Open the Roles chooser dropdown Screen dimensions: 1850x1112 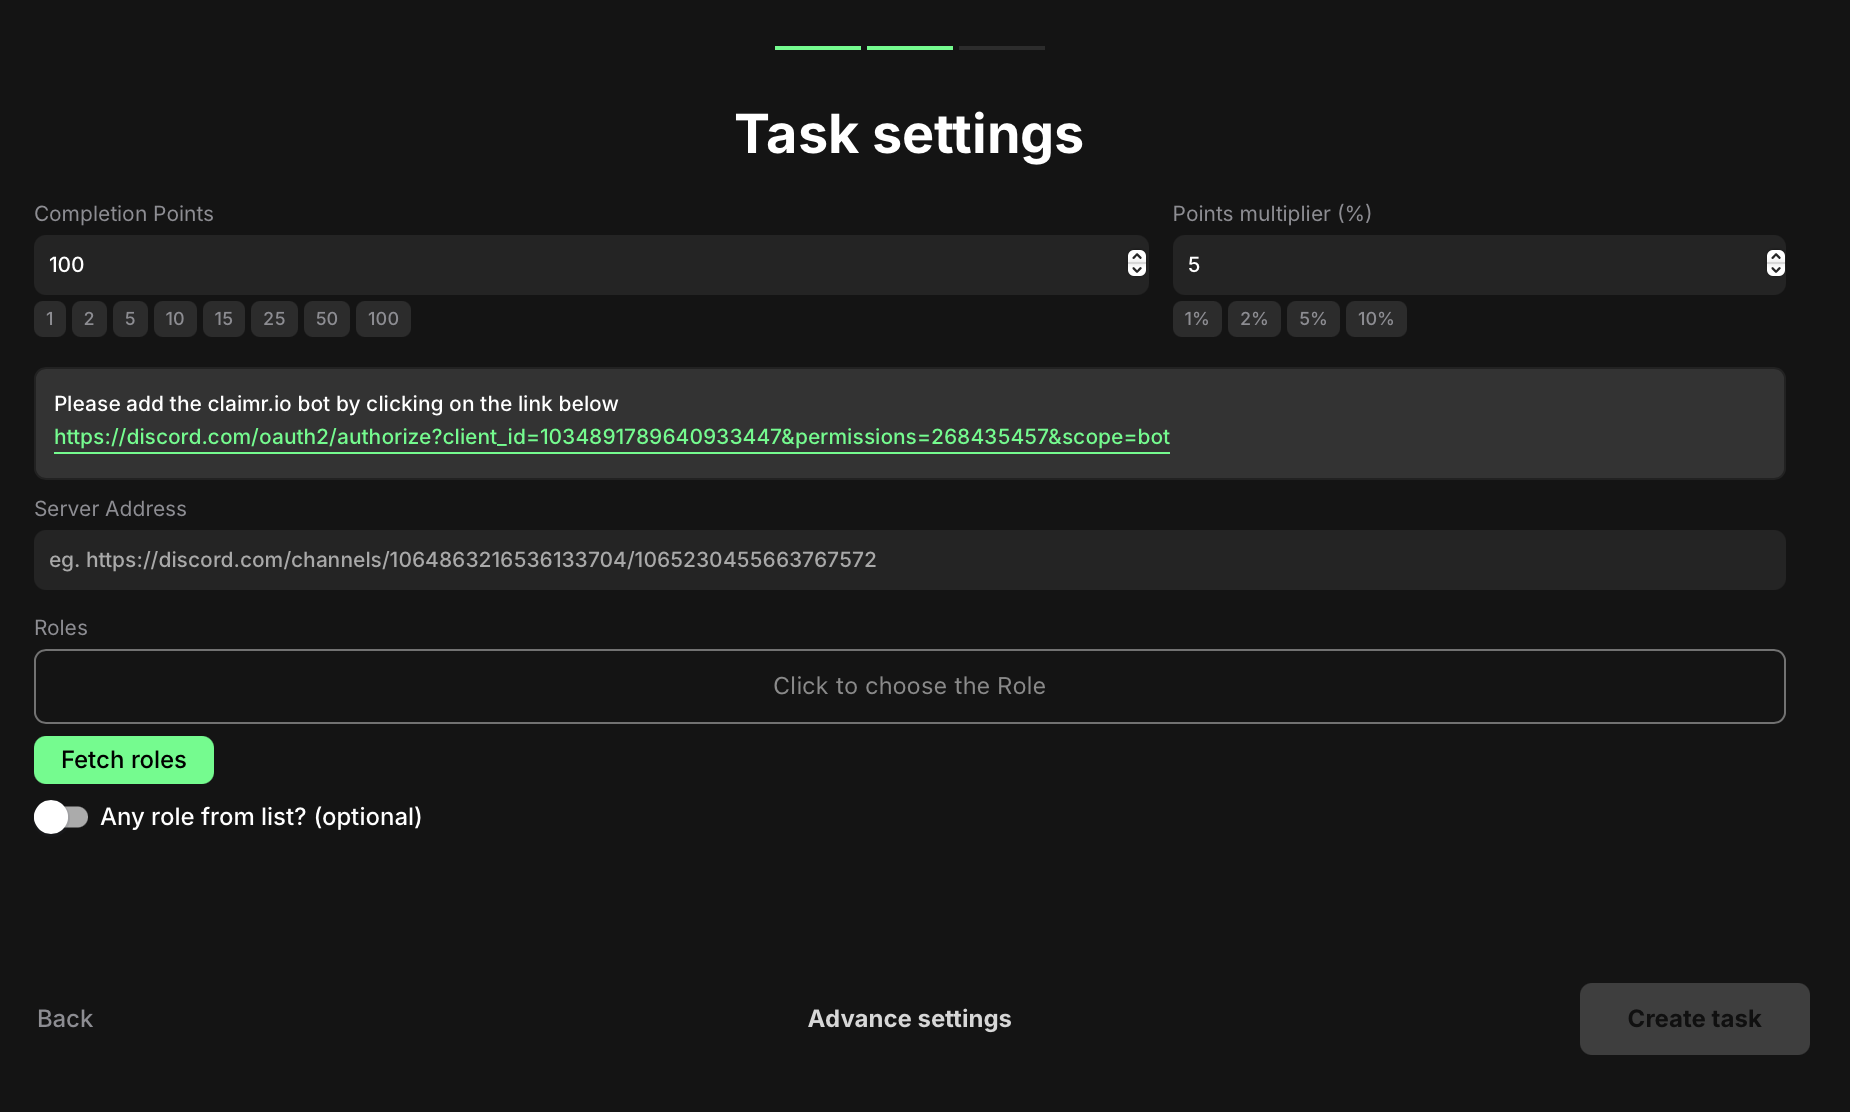click(x=909, y=686)
